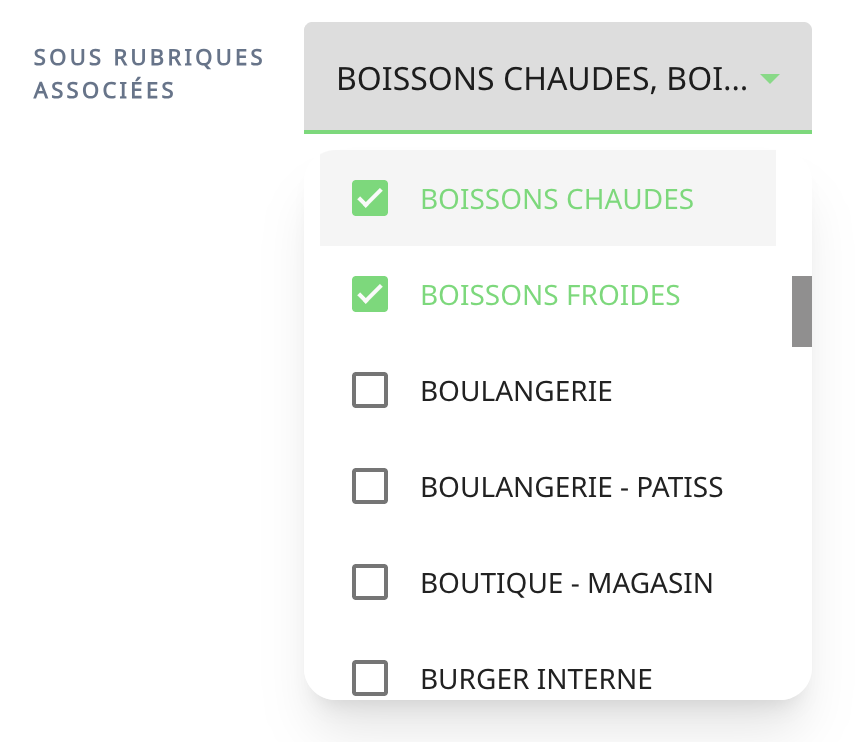Enable the BOULANGERIE - PATISS checkbox
Screen dimensions: 862x742
370,486
